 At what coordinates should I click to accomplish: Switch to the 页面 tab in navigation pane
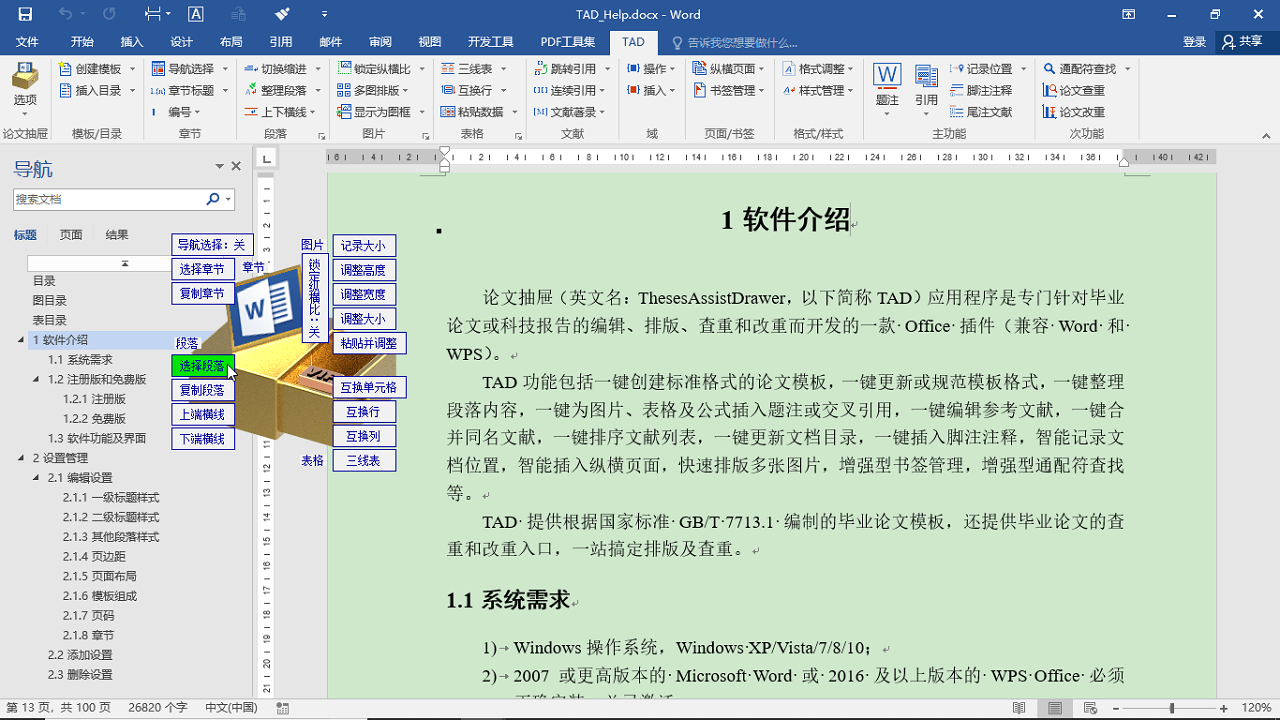point(70,234)
